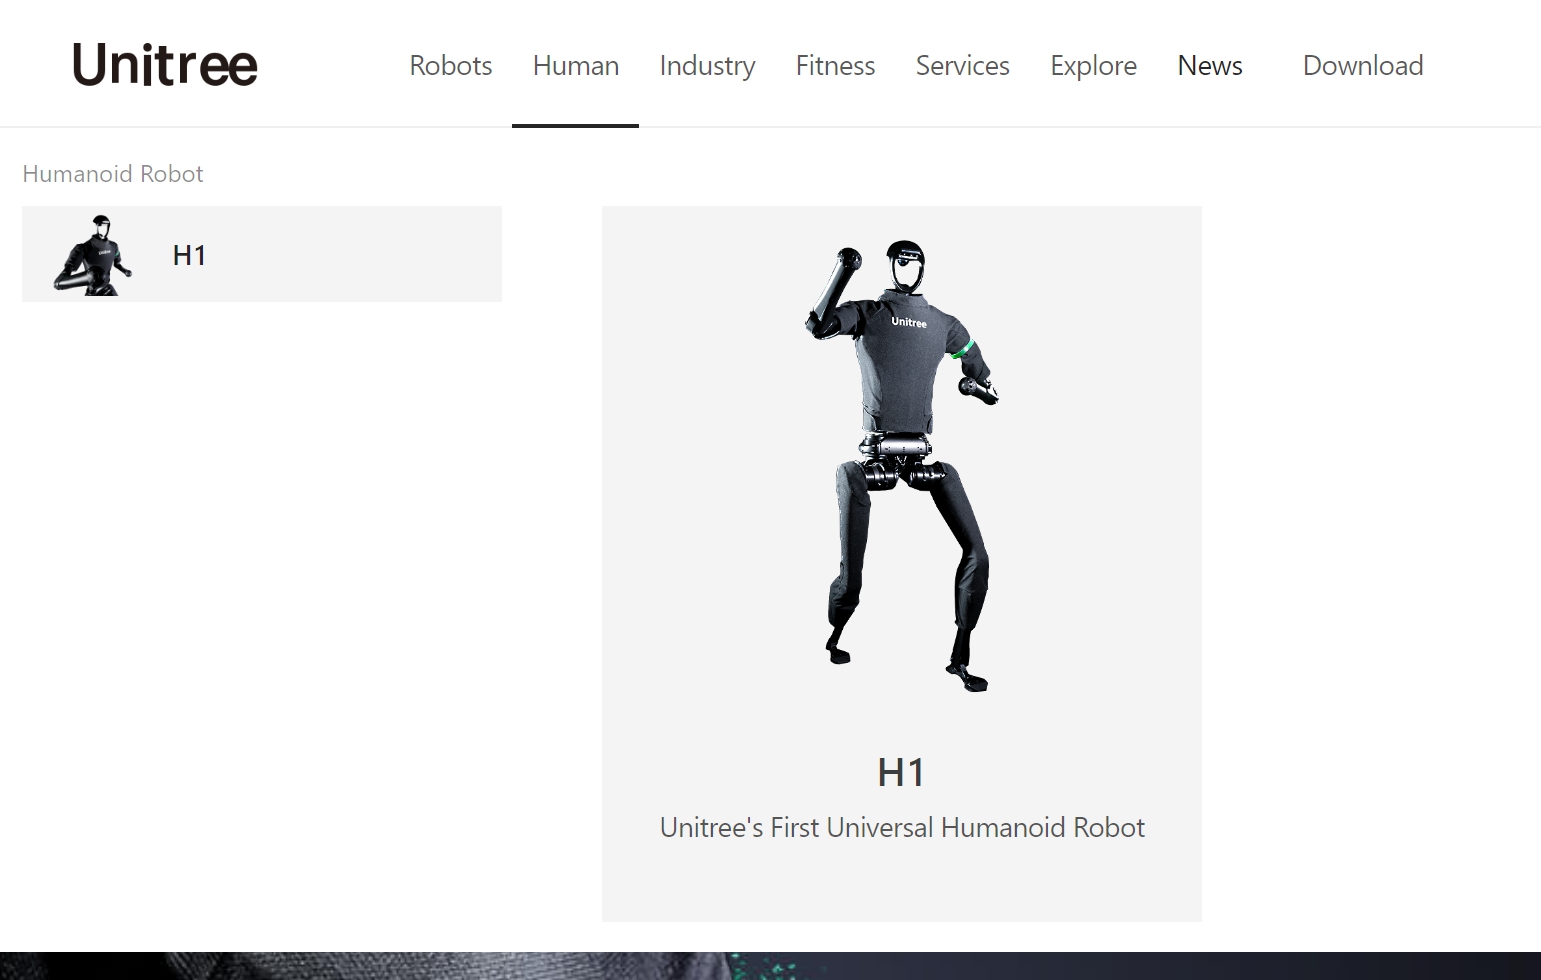
Task: Click the small H1 robot thumbnail
Action: pyautogui.click(x=93, y=255)
